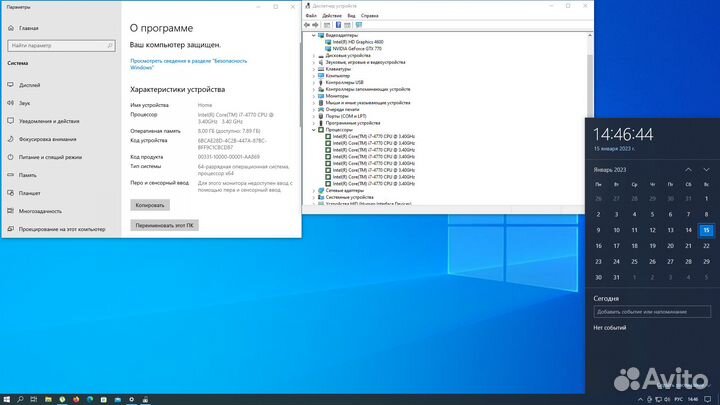The height and width of the screenshot is (405, 720).
Task: Click the help icon in Device Manager toolbar
Action: (x=339, y=24)
